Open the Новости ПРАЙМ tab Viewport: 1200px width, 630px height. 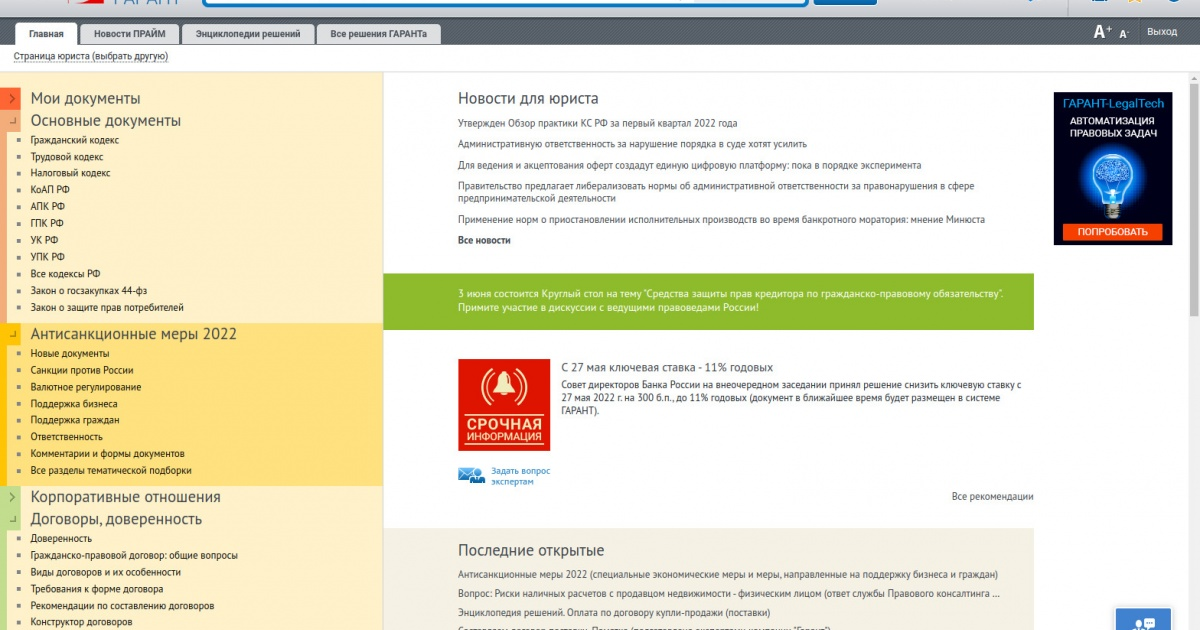click(x=130, y=34)
